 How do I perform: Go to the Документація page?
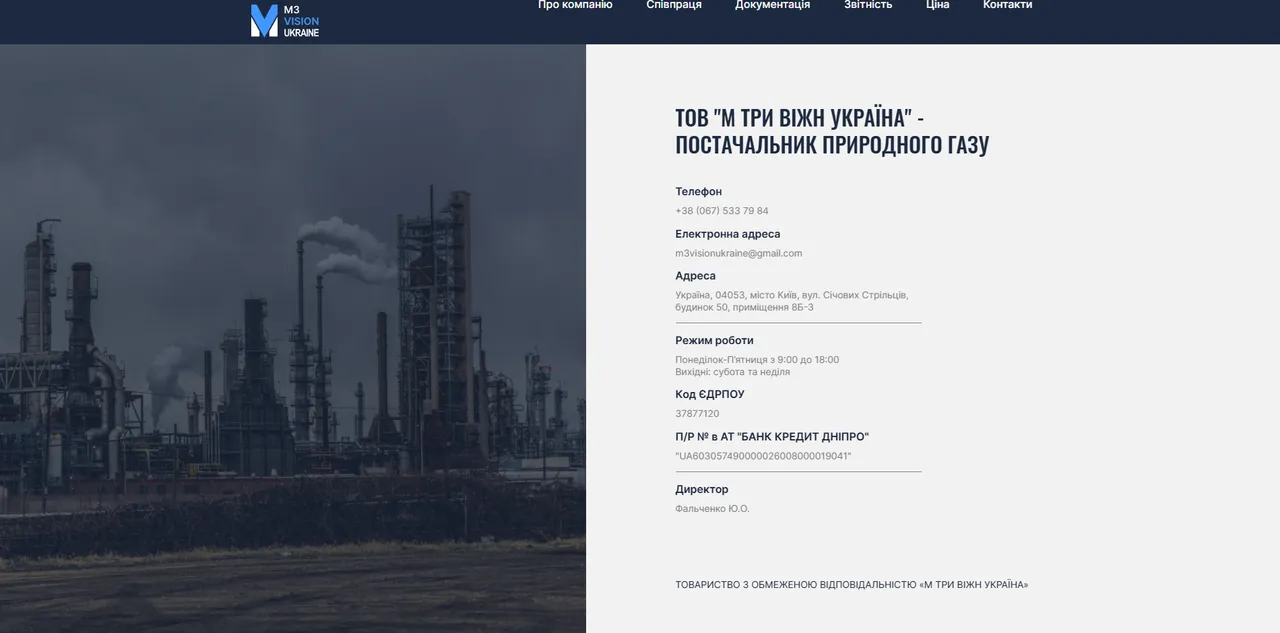click(772, 5)
